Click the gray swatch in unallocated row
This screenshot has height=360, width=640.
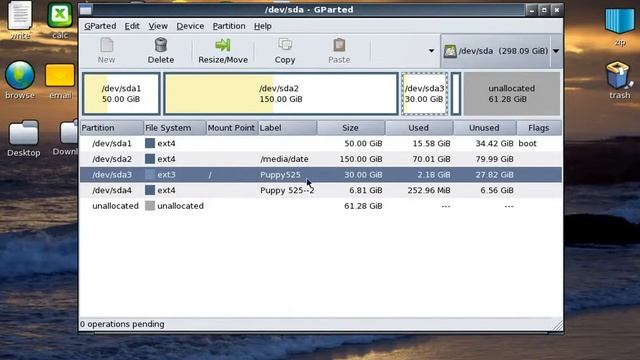point(150,206)
